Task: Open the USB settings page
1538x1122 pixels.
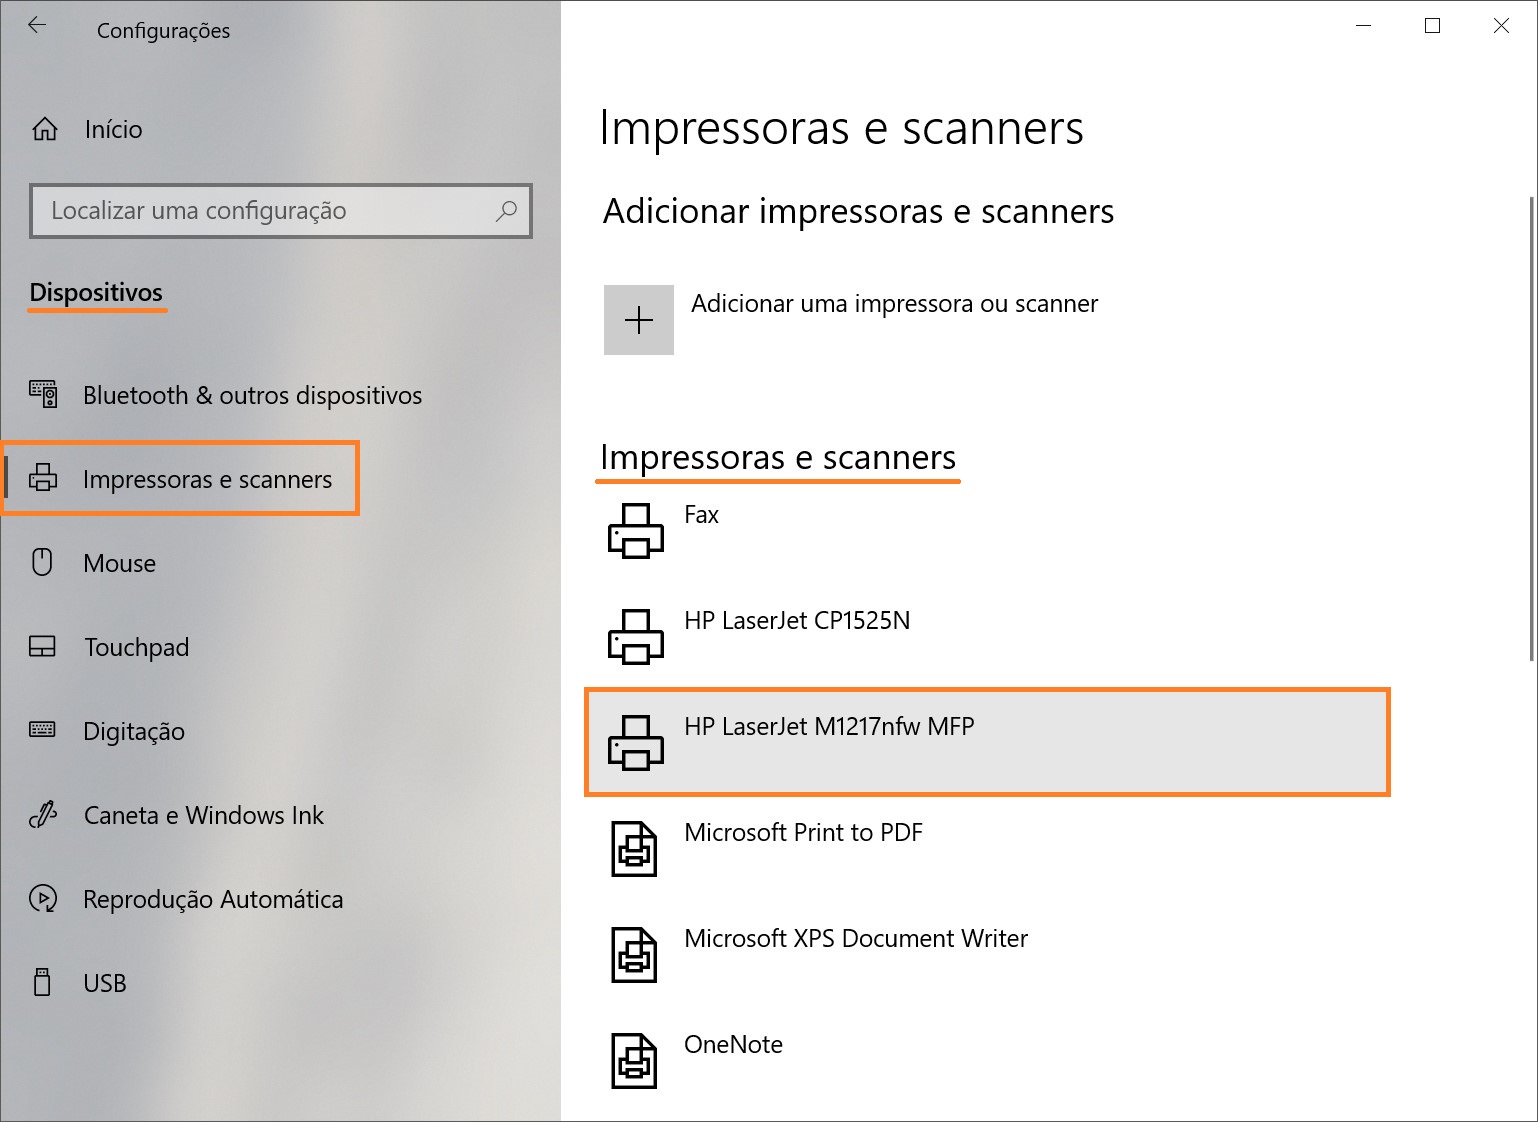Action: tap(105, 983)
